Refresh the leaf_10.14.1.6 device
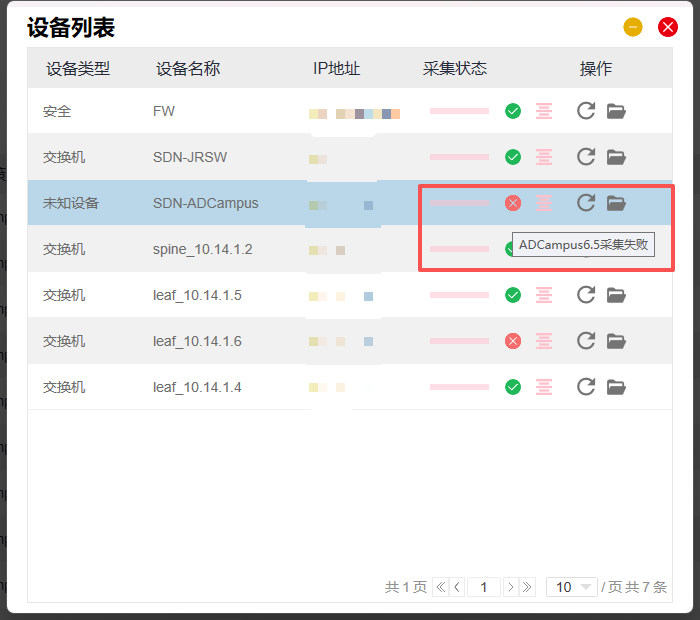The height and width of the screenshot is (620, 700). 586,341
